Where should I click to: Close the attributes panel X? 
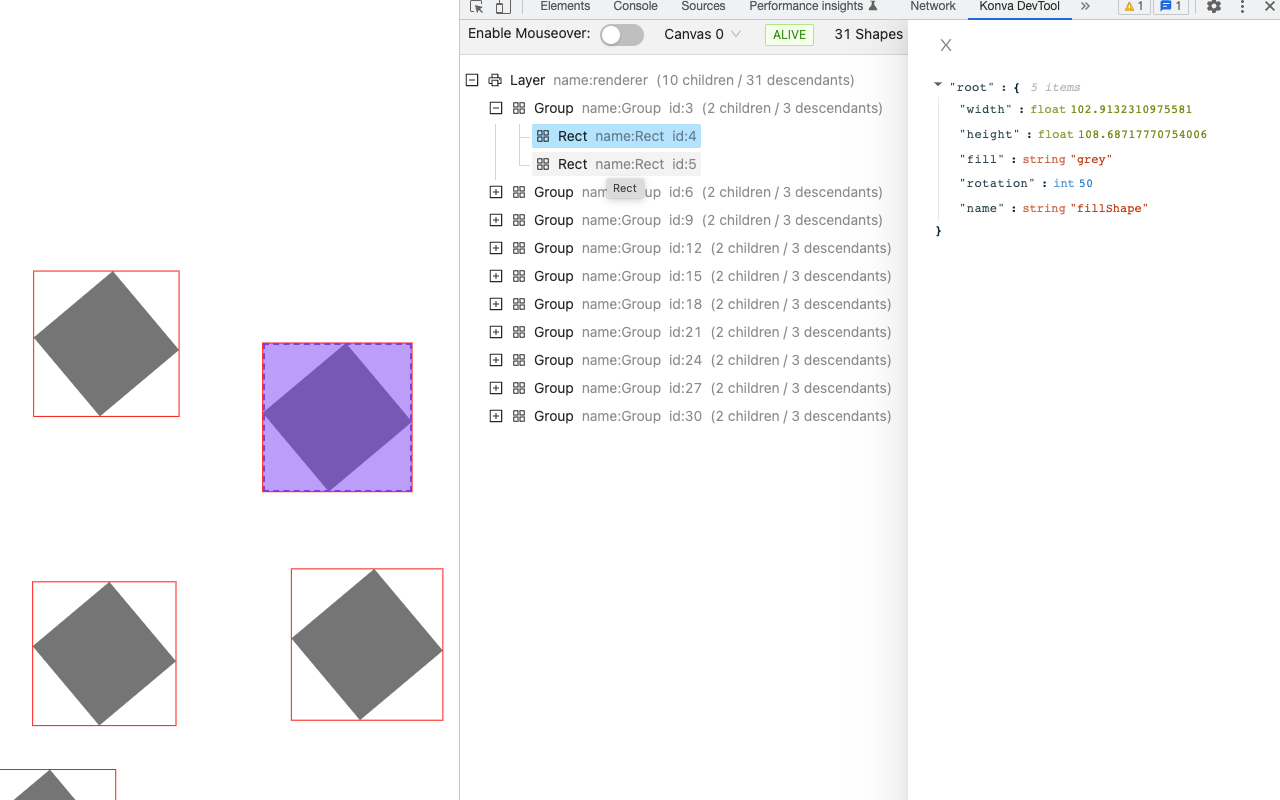[946, 45]
